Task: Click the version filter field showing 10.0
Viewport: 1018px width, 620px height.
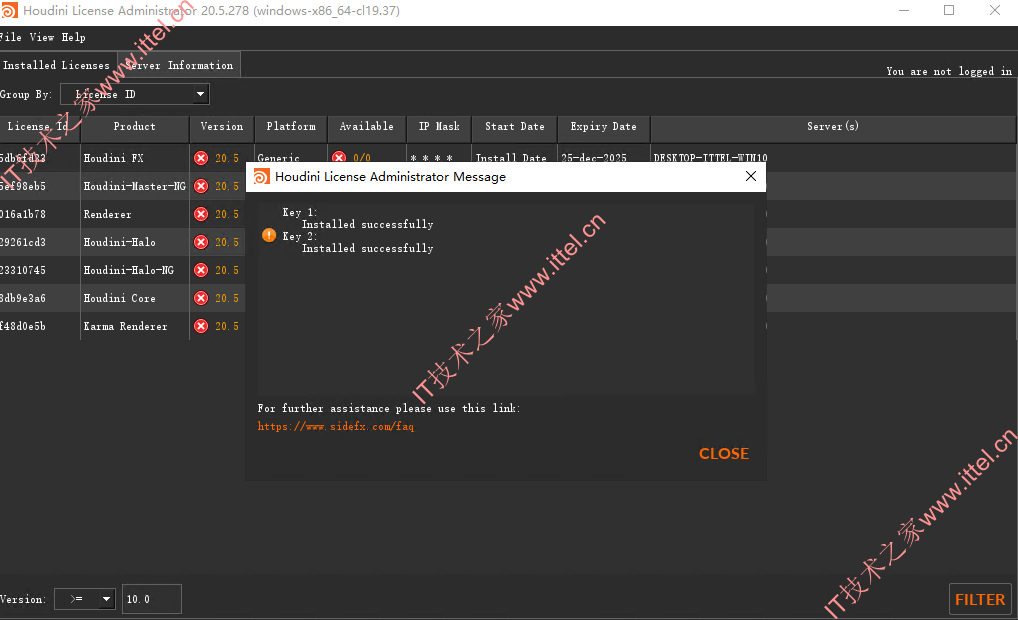Action: point(152,599)
